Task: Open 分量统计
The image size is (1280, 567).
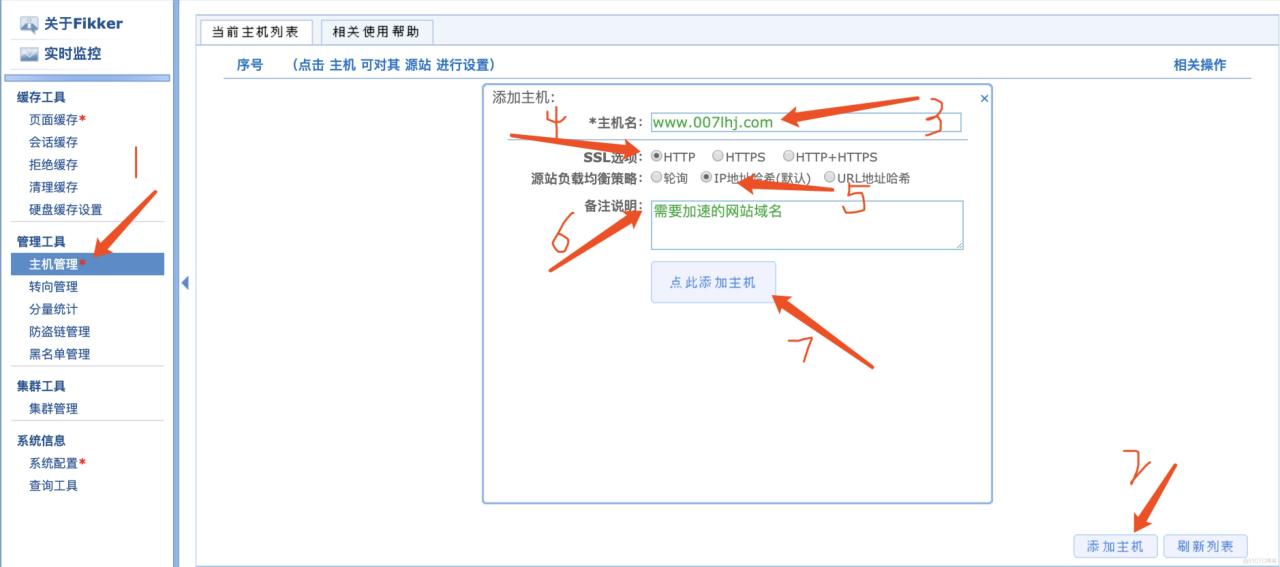Action: pyautogui.click(x=53, y=309)
